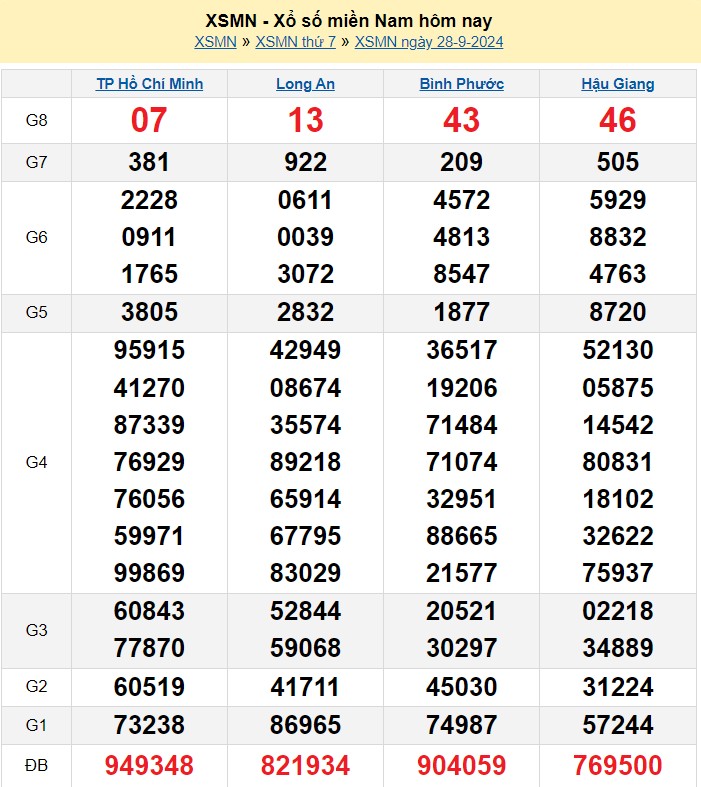
Task: Click special prize number 949348
Action: pos(149,766)
